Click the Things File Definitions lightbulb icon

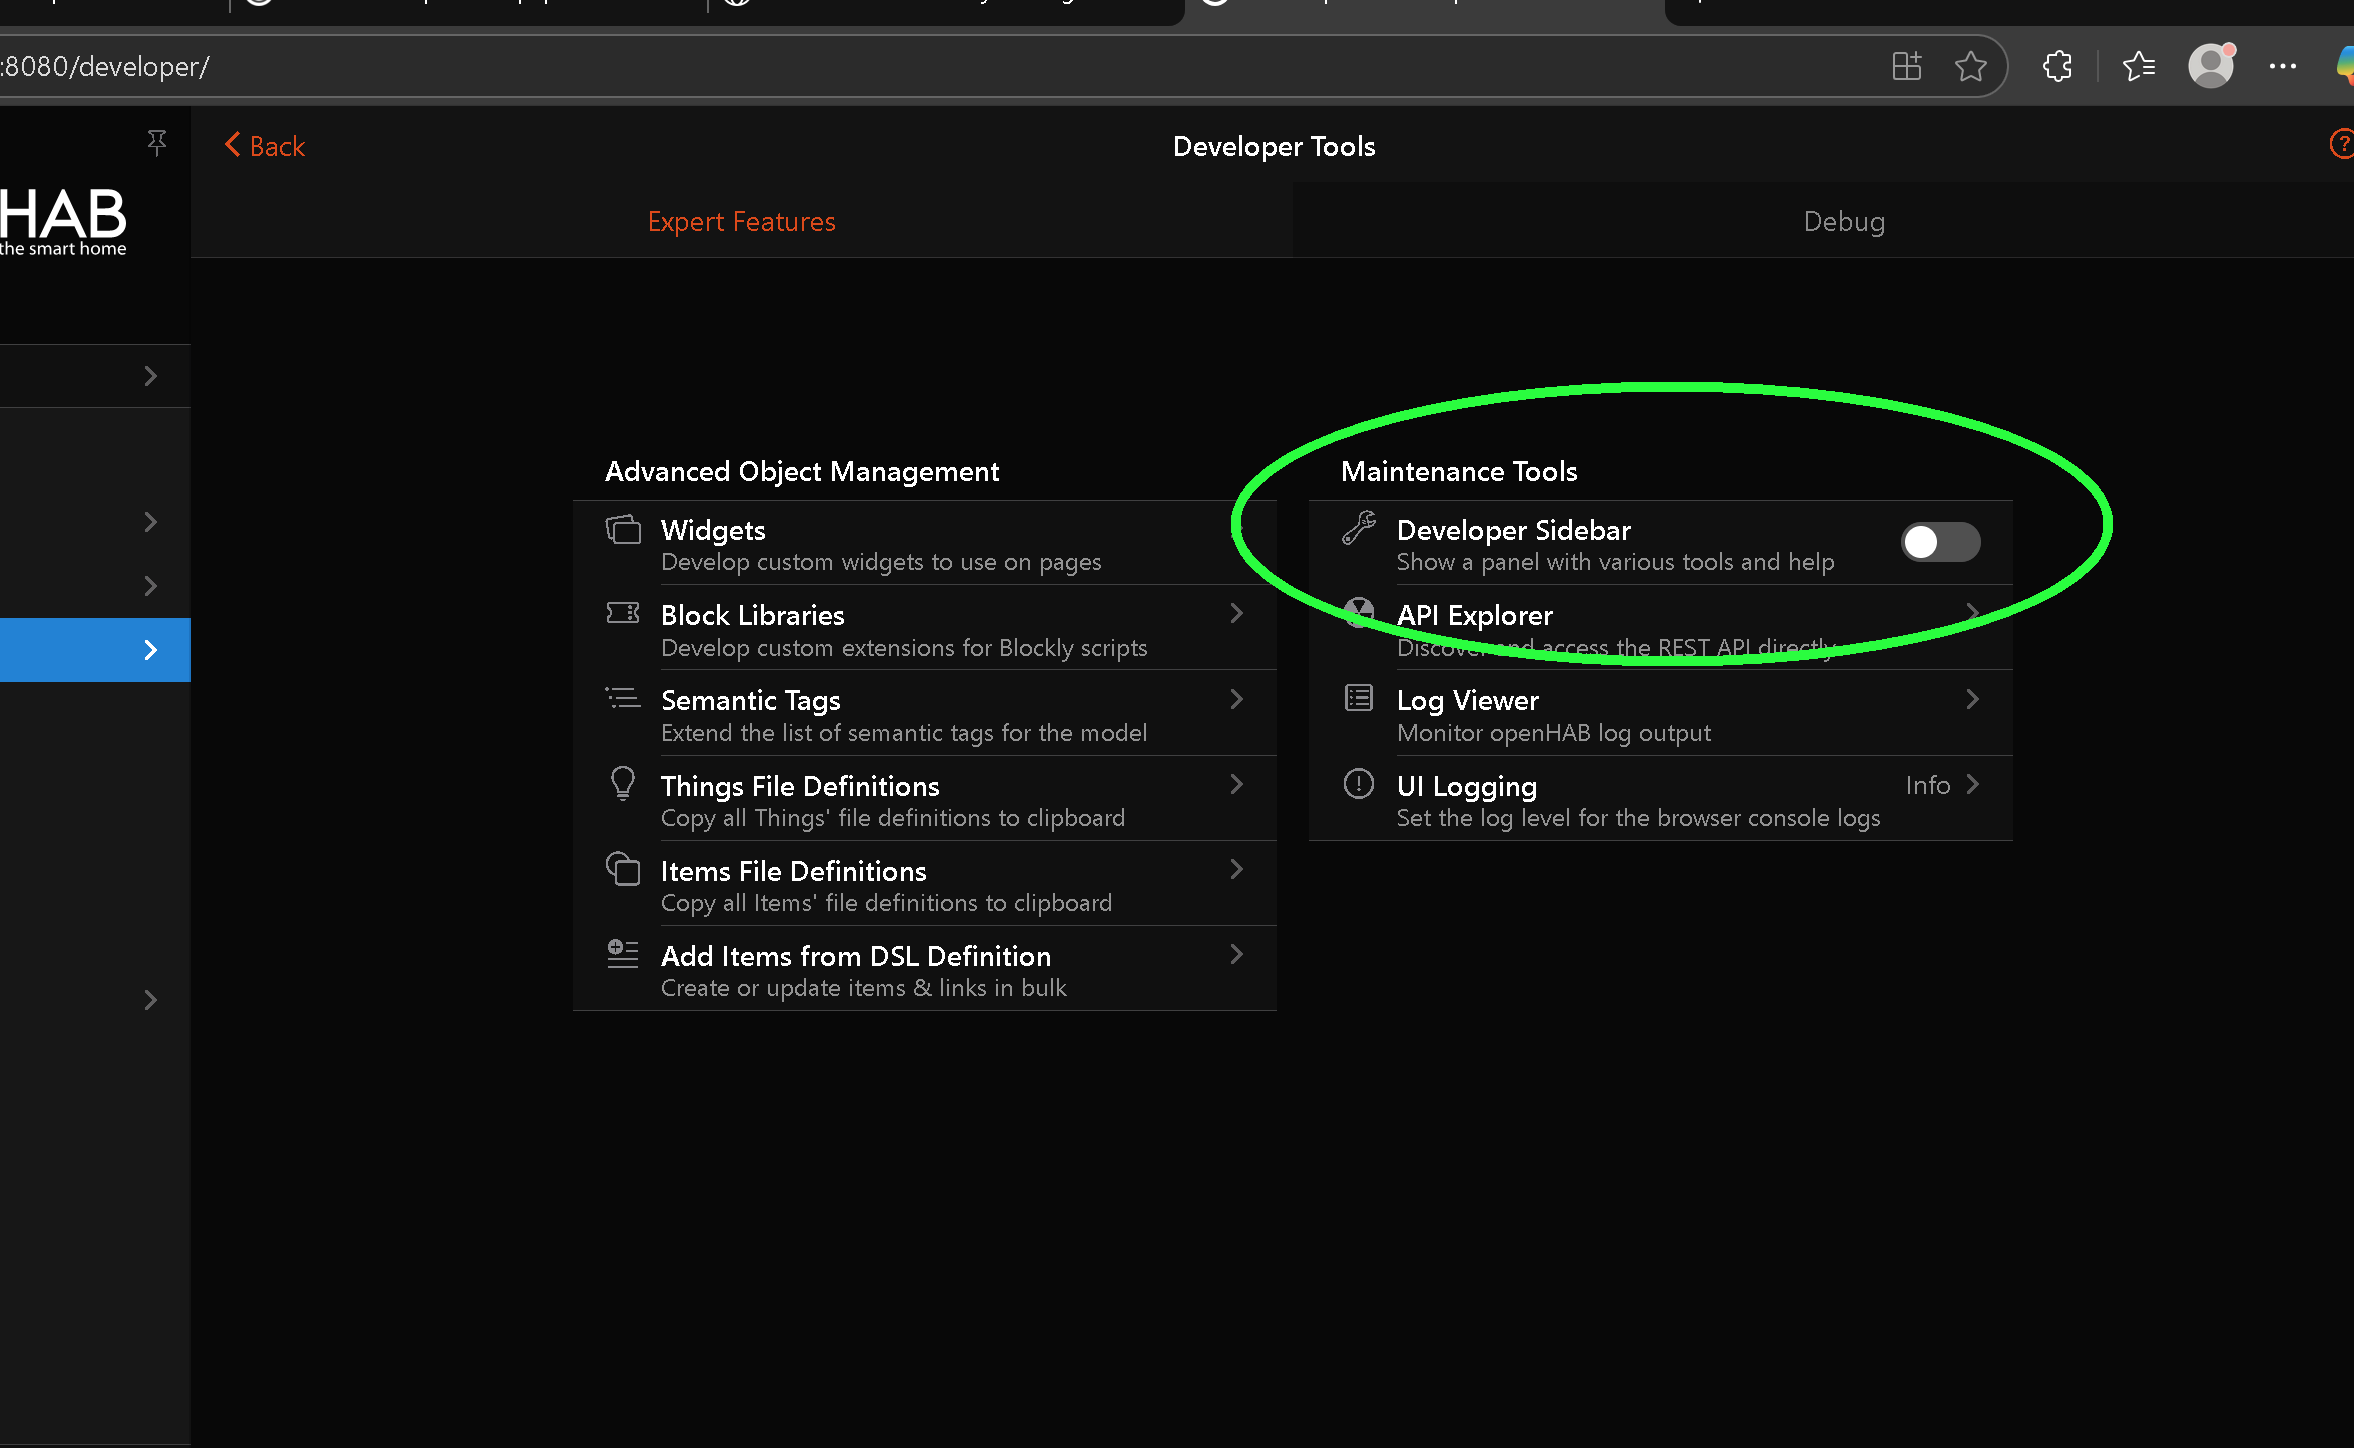[x=623, y=783]
